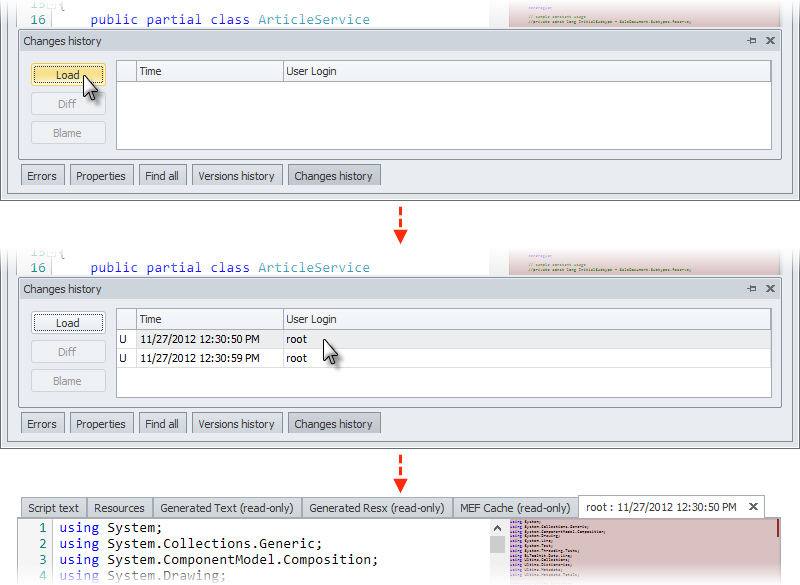The width and height of the screenshot is (800, 585).
Task: Open the Generated Text (read-only) tab
Action: (x=226, y=508)
